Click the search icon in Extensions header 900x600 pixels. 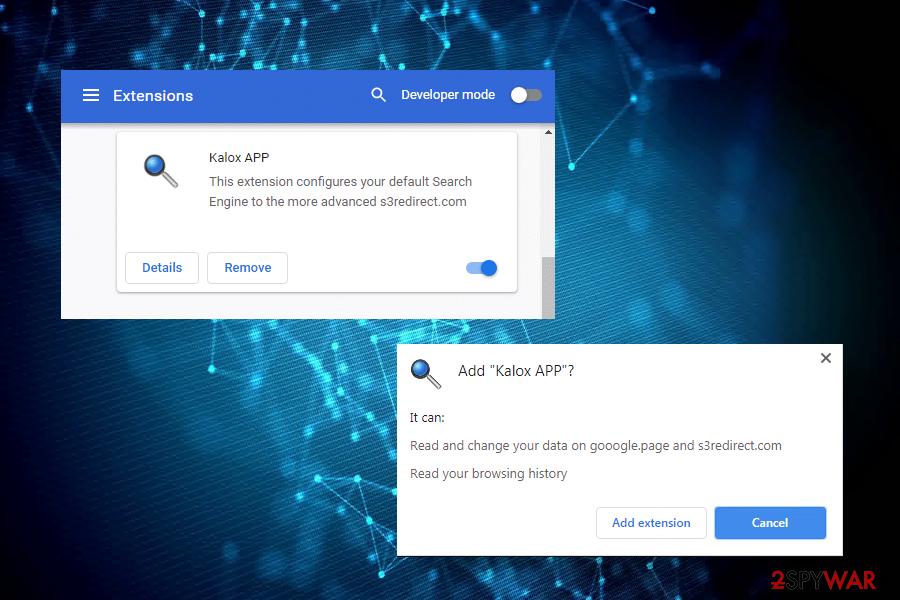tap(378, 95)
